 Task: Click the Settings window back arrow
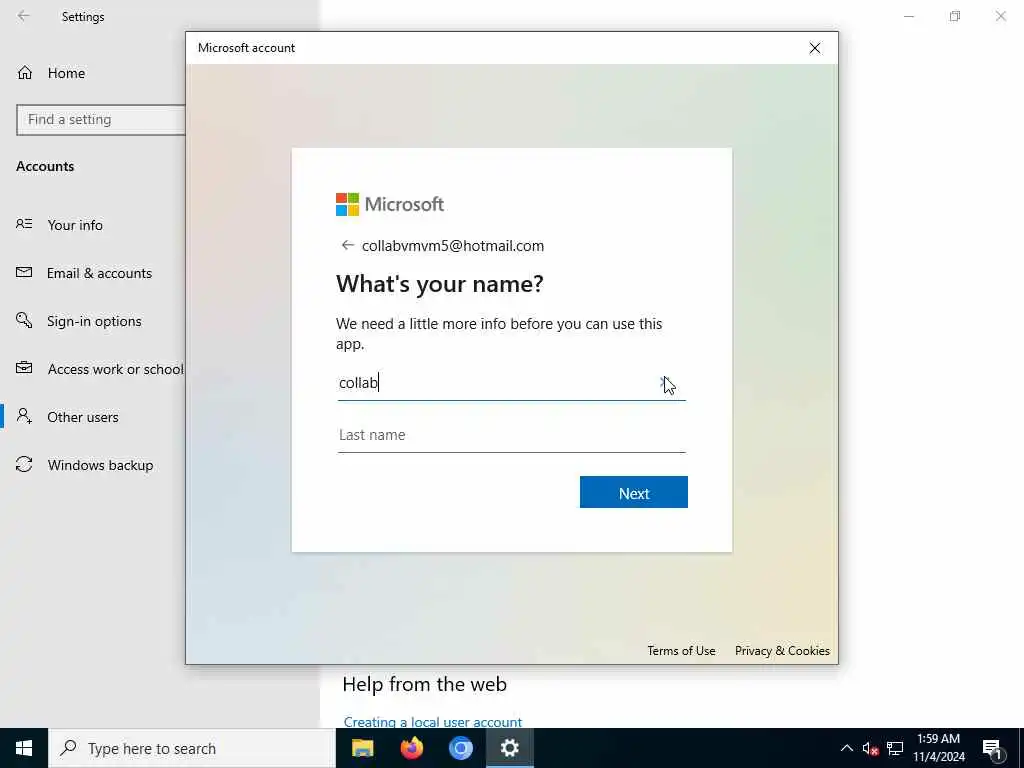point(24,16)
